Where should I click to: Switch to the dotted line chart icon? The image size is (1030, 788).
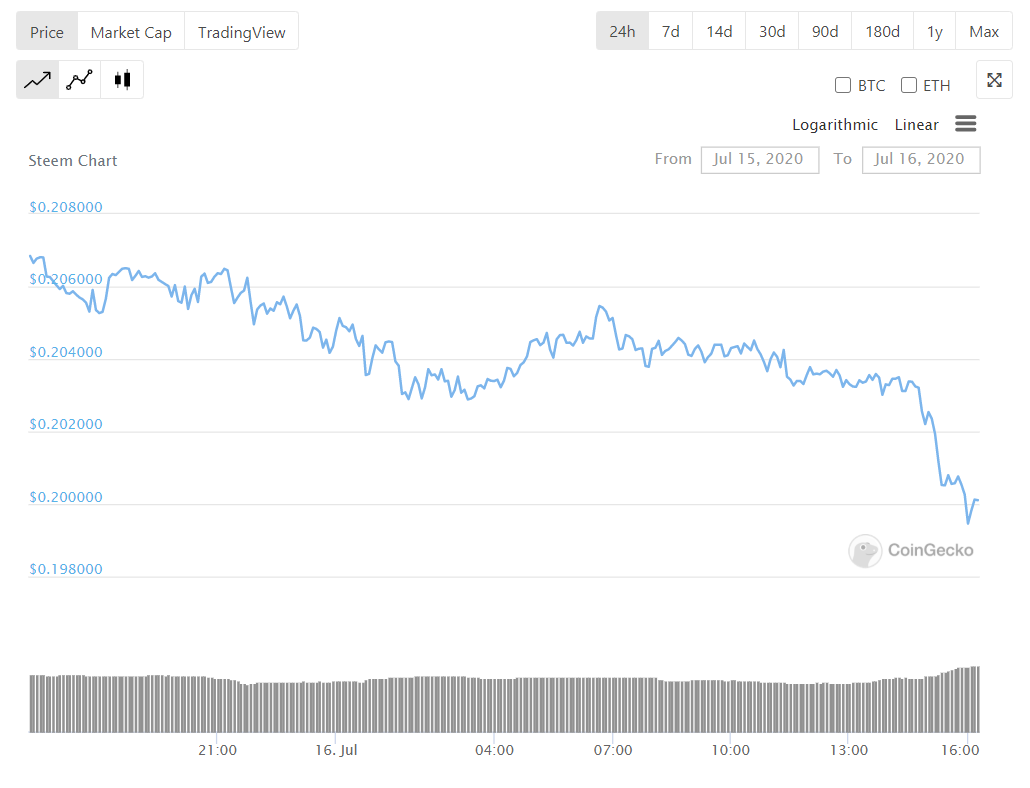[80, 80]
